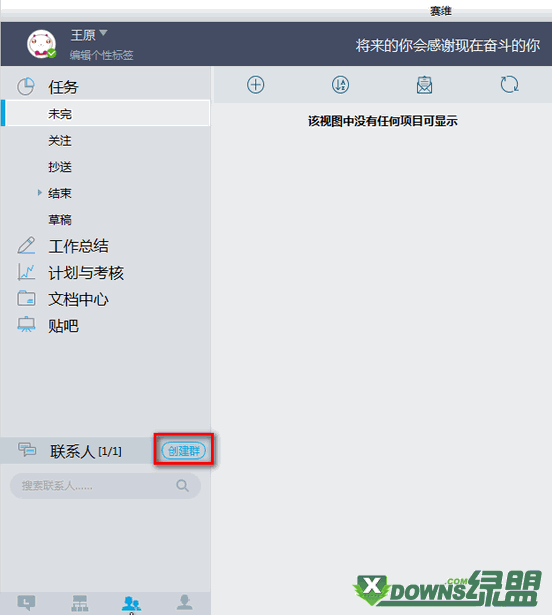Switch to the organization chart bottom tab
This screenshot has width=552, height=615.
pos(80,603)
